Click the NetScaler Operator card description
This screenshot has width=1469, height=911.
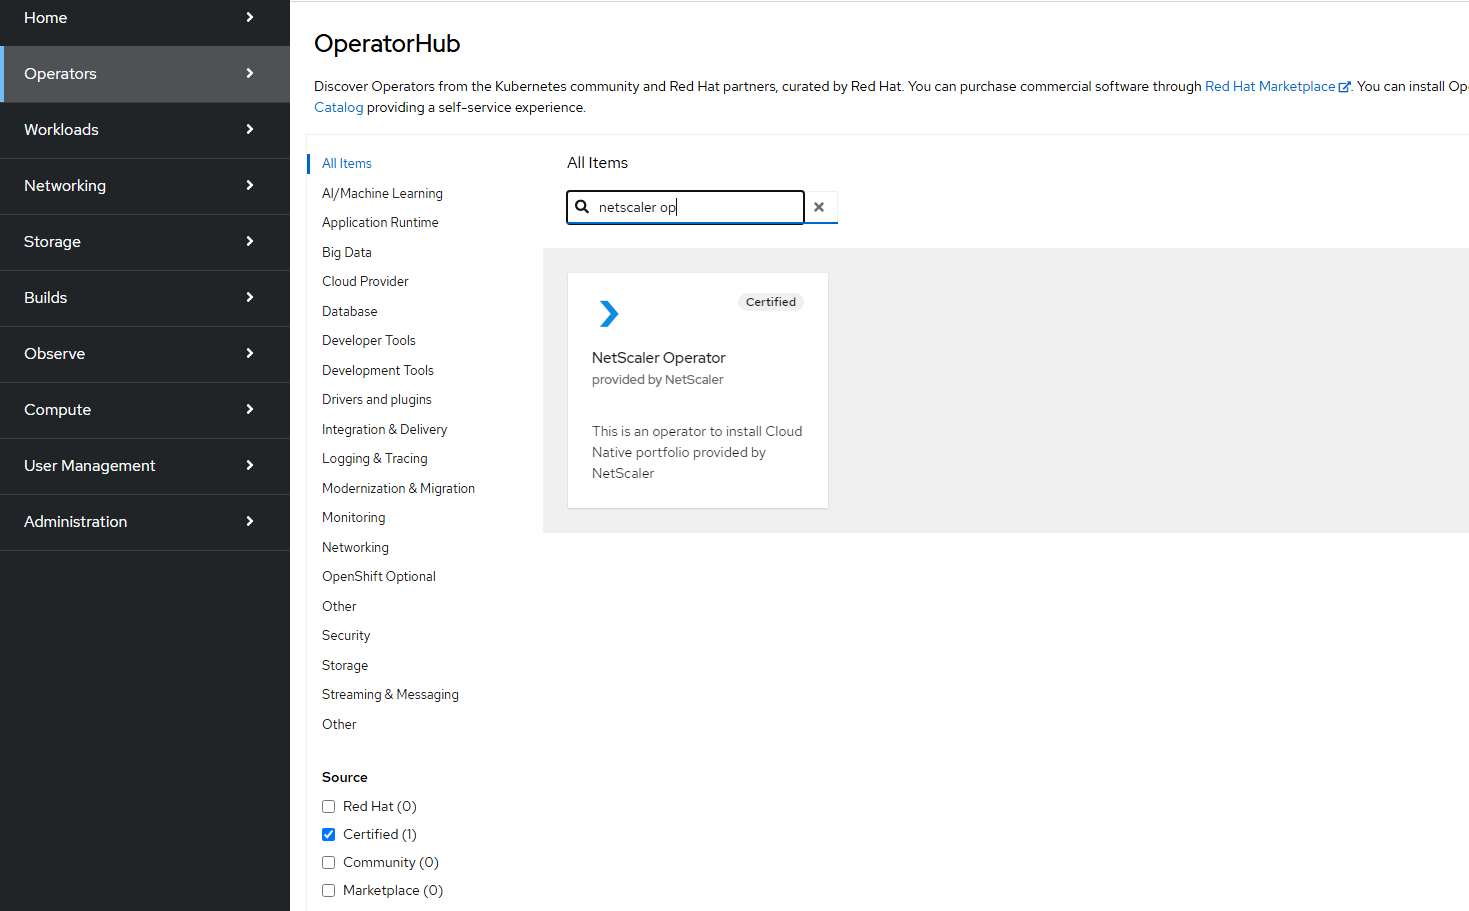(697, 452)
